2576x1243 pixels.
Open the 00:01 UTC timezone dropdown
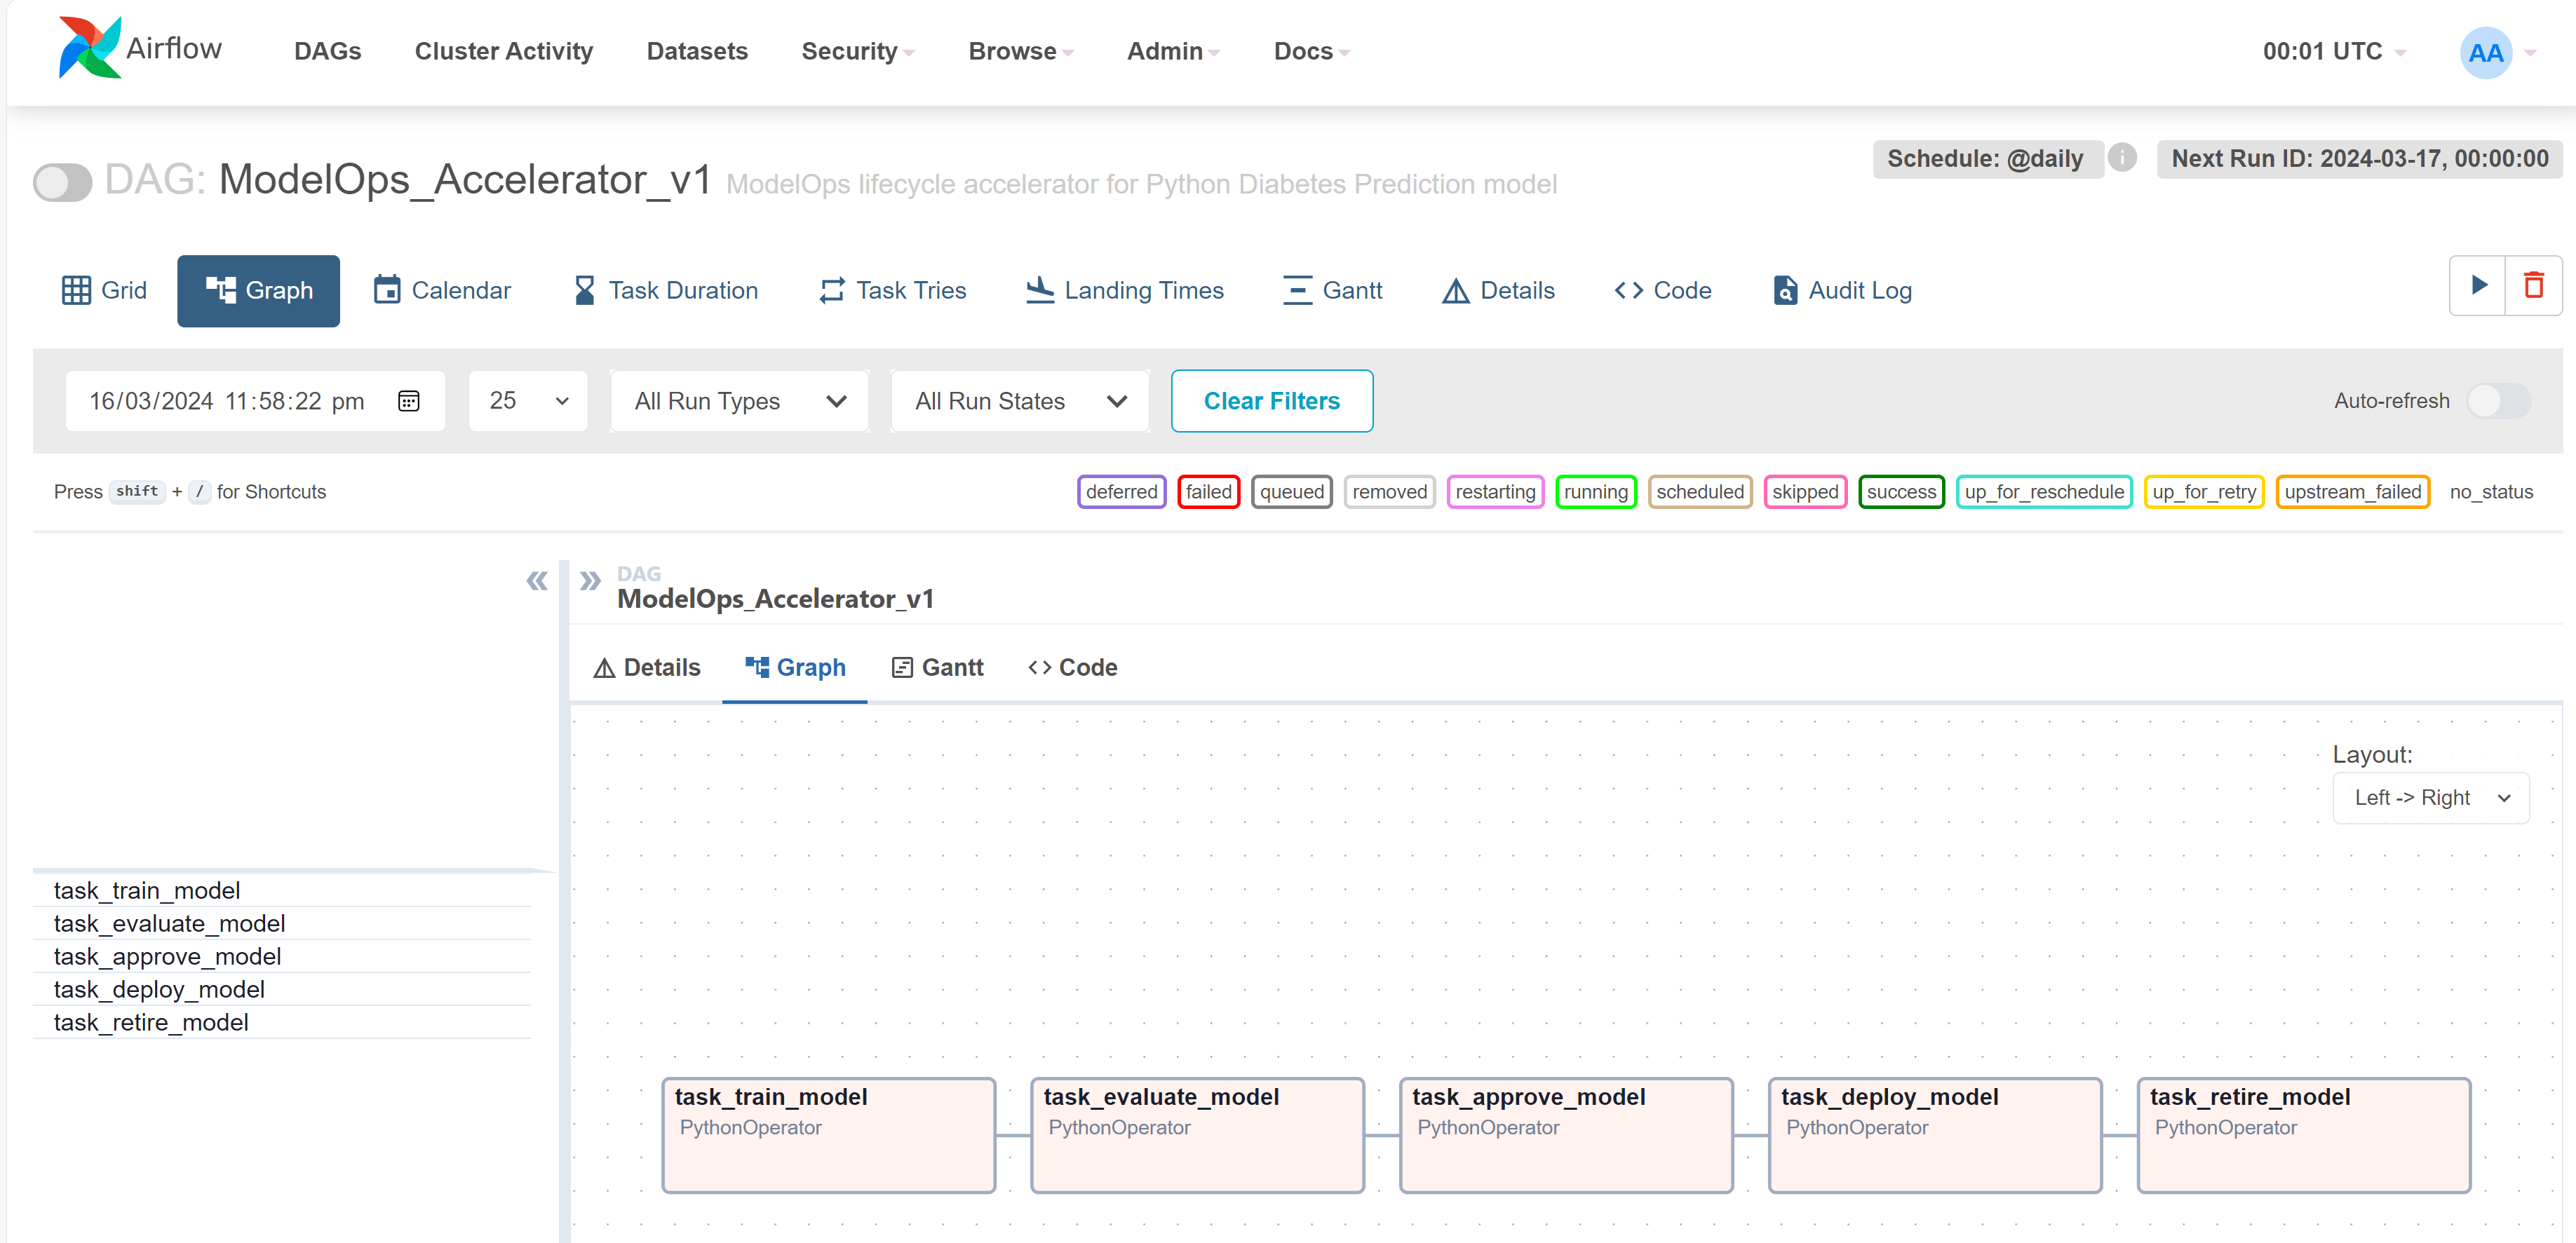pos(2334,51)
